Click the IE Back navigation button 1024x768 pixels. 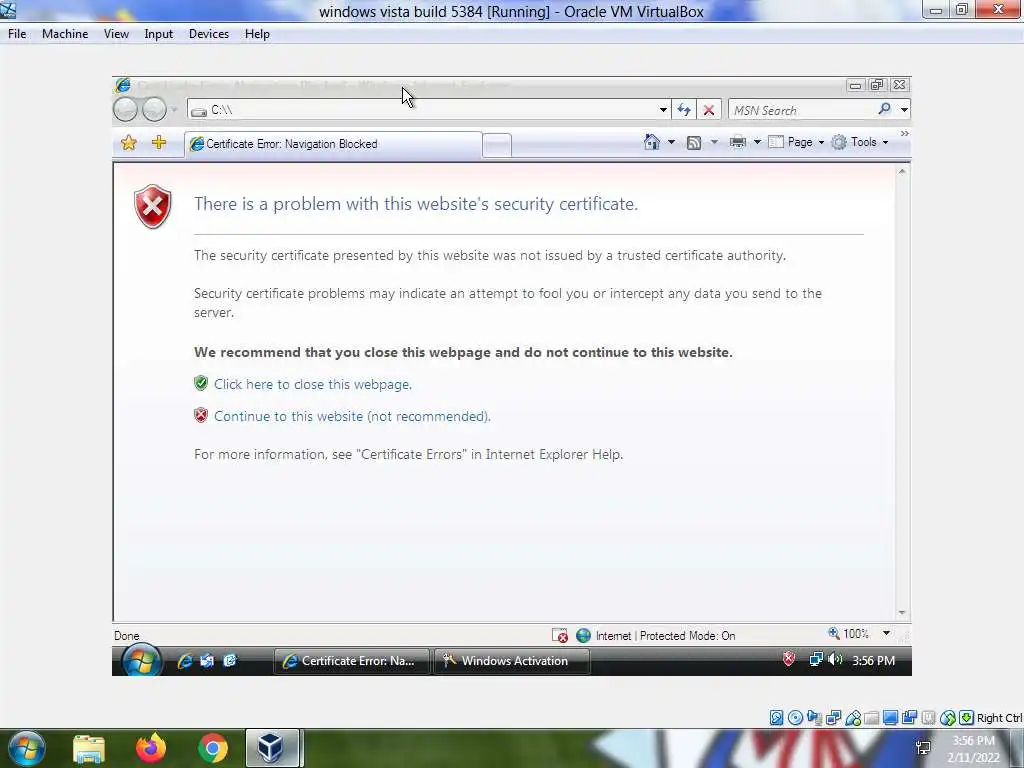(x=125, y=109)
